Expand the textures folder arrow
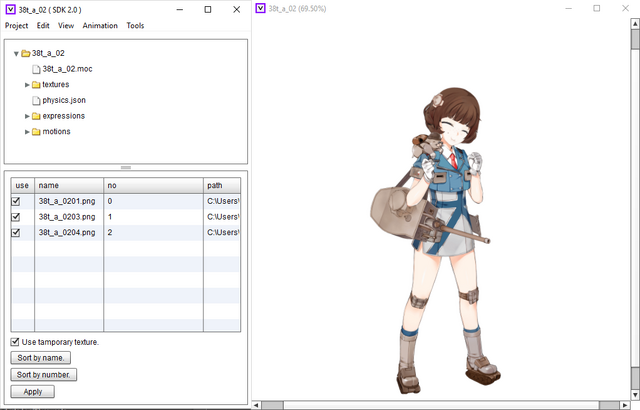The image size is (640, 410). coord(27,85)
